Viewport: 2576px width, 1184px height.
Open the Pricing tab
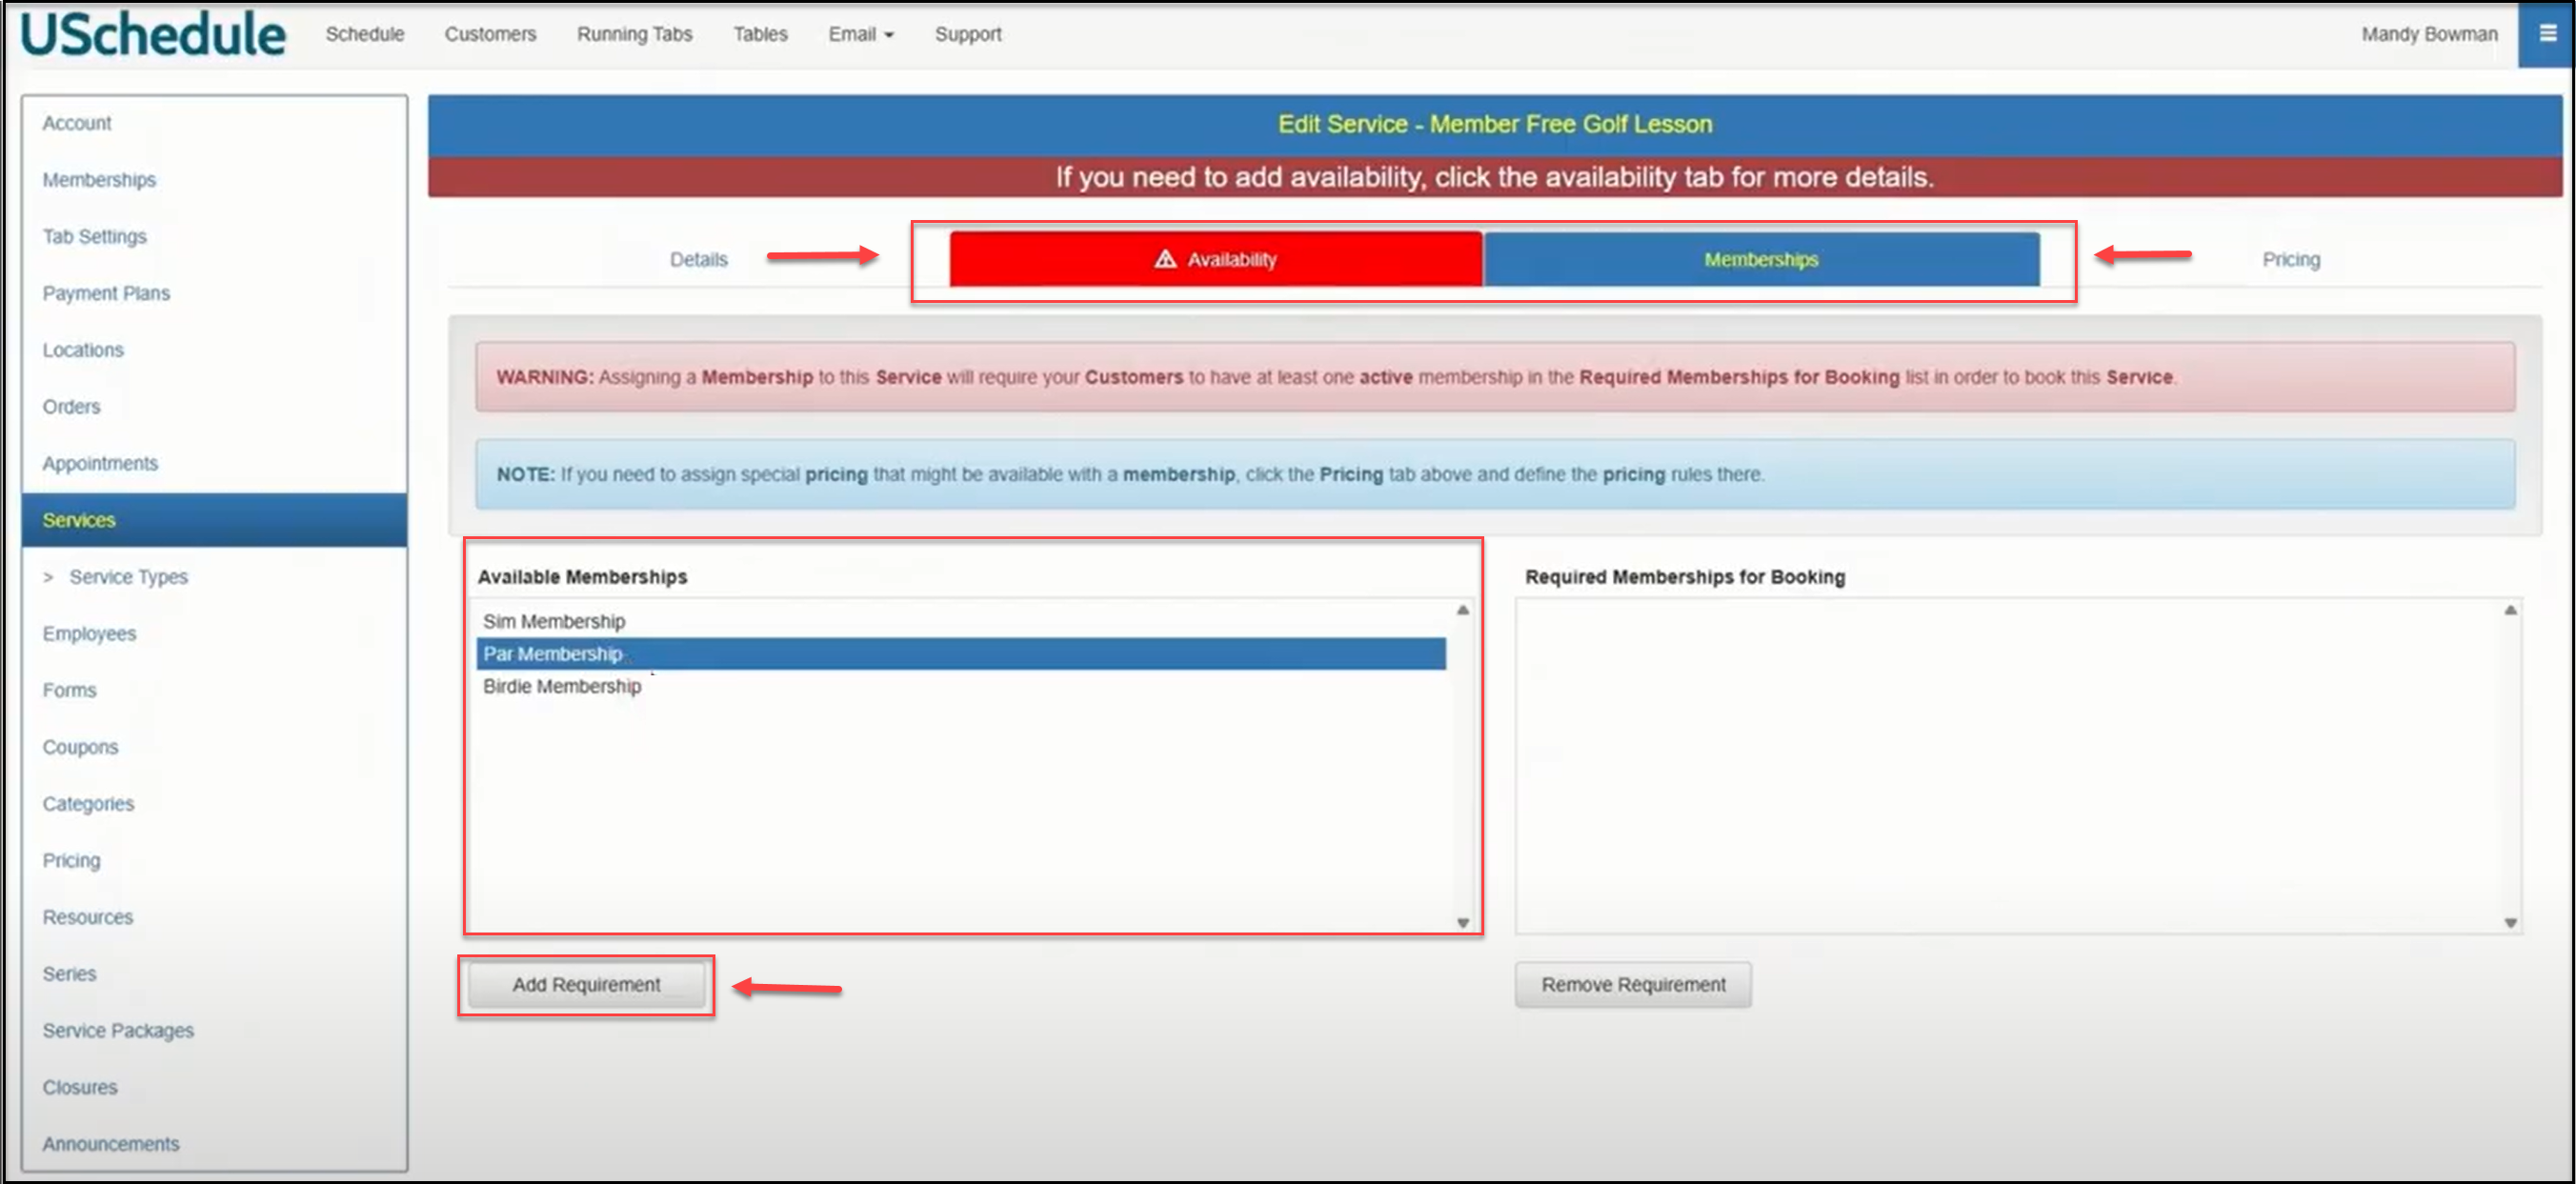(x=2290, y=259)
